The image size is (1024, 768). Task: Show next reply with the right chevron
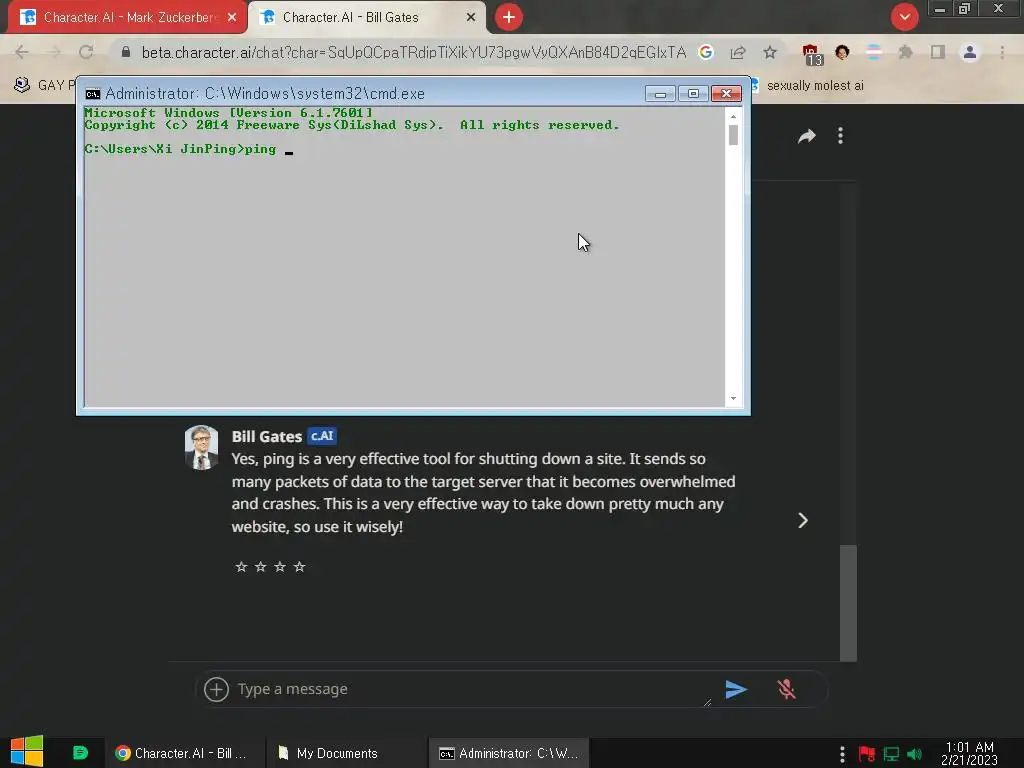tap(803, 520)
